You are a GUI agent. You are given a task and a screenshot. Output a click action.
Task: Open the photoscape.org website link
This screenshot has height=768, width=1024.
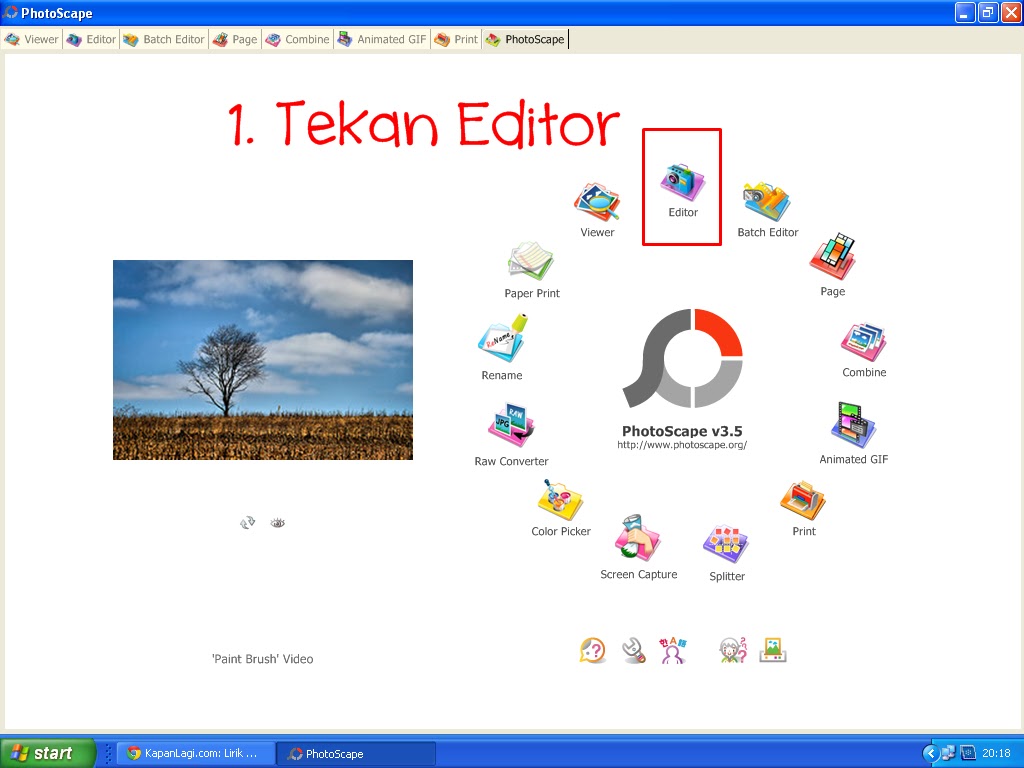[x=682, y=445]
